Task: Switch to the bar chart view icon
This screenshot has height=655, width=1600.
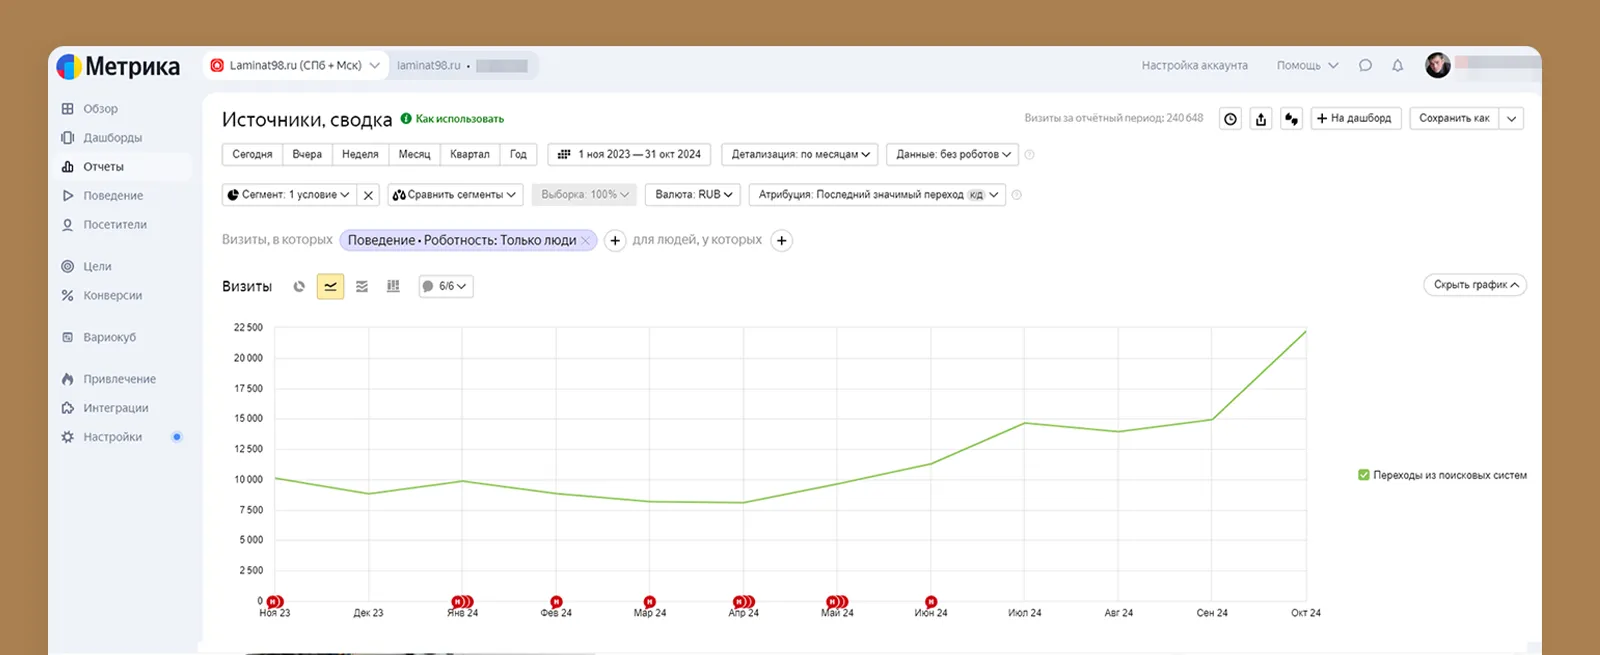Action: coord(393,287)
